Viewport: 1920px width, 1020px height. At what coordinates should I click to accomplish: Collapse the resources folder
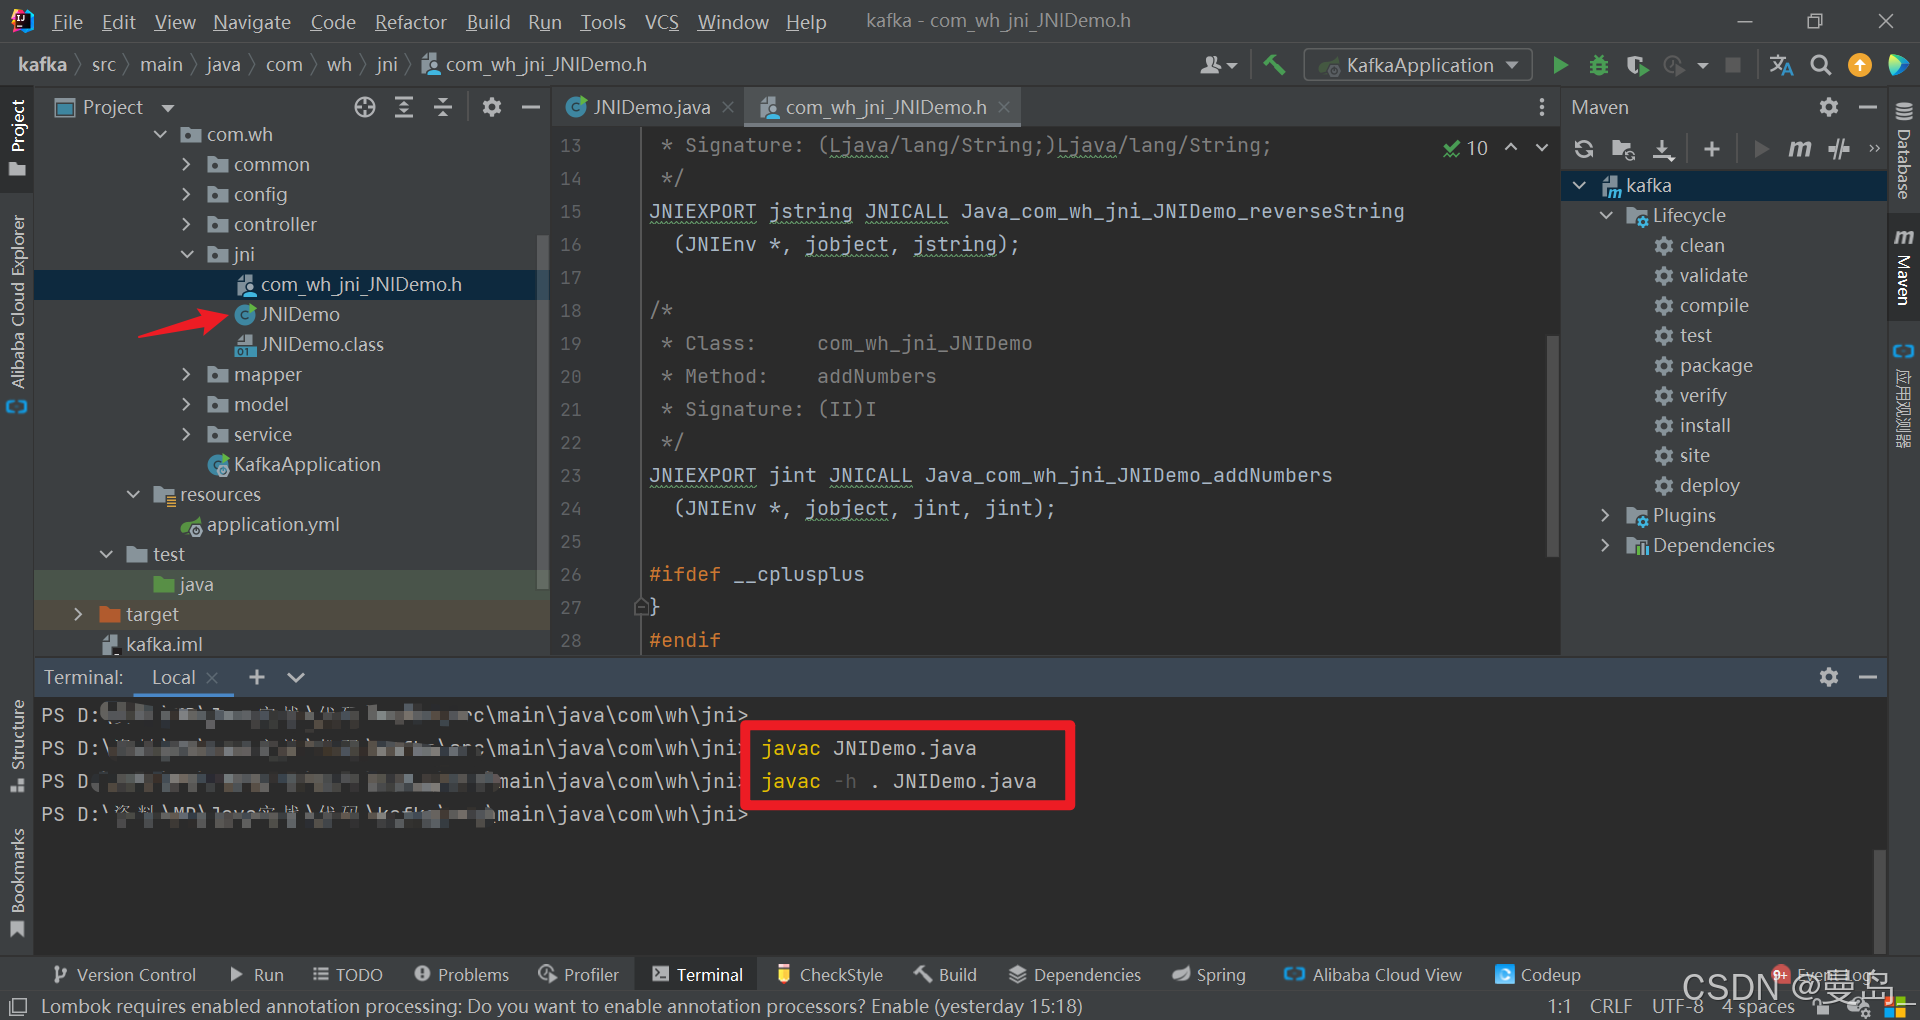[x=133, y=494]
